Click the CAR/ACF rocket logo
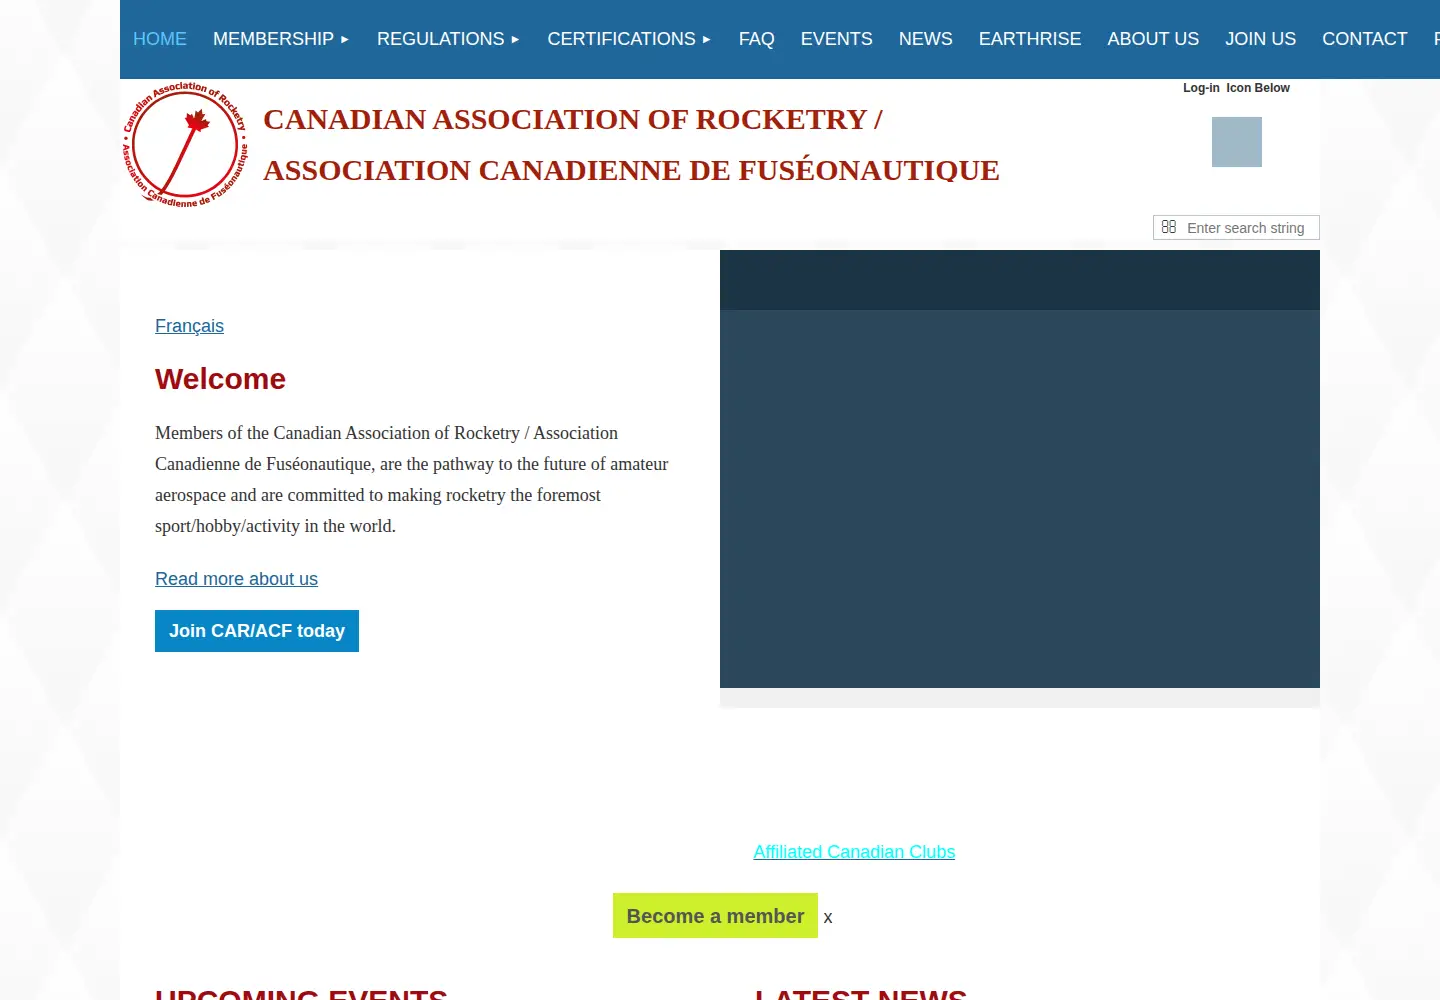This screenshot has height=1000, width=1440. tap(185, 144)
